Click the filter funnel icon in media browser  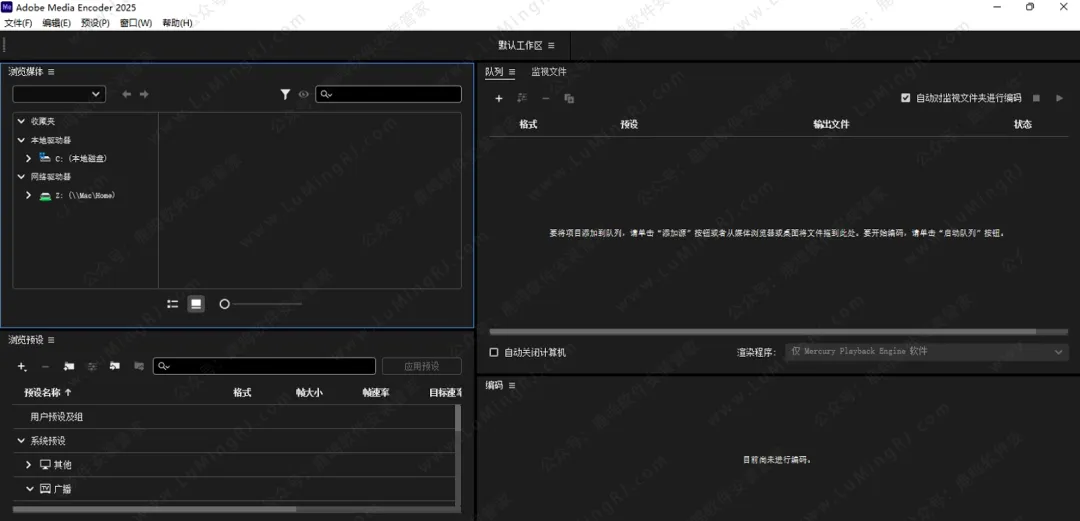tap(285, 94)
